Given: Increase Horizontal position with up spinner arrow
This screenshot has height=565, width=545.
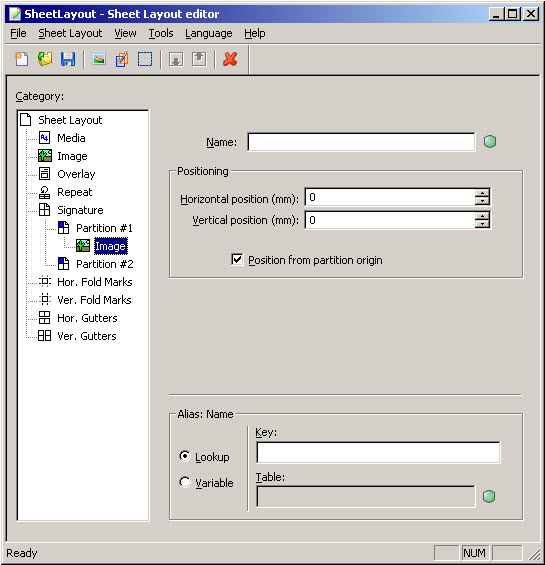Looking at the screenshot, I should tap(482, 193).
